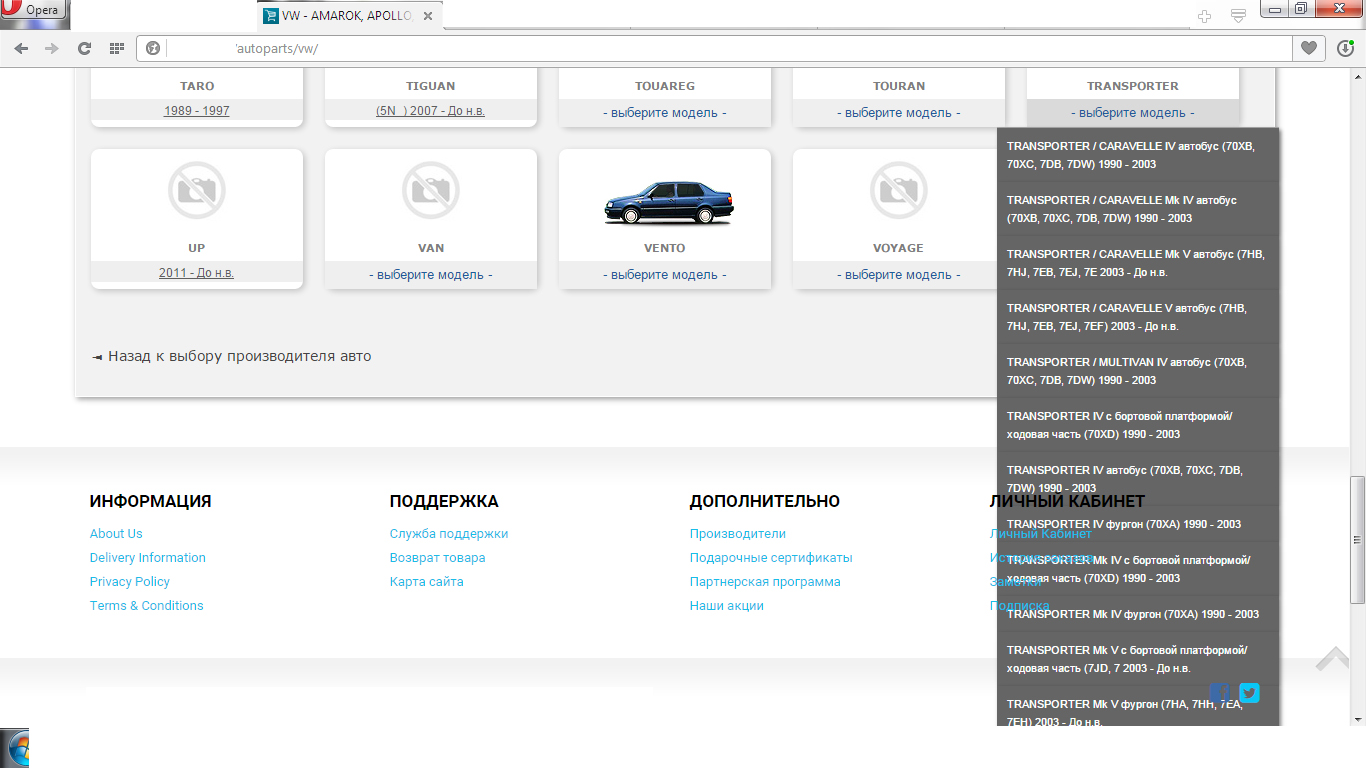Screen dimensions: 1366x768
Task: Open the Opera menu button
Action: [x=34, y=10]
